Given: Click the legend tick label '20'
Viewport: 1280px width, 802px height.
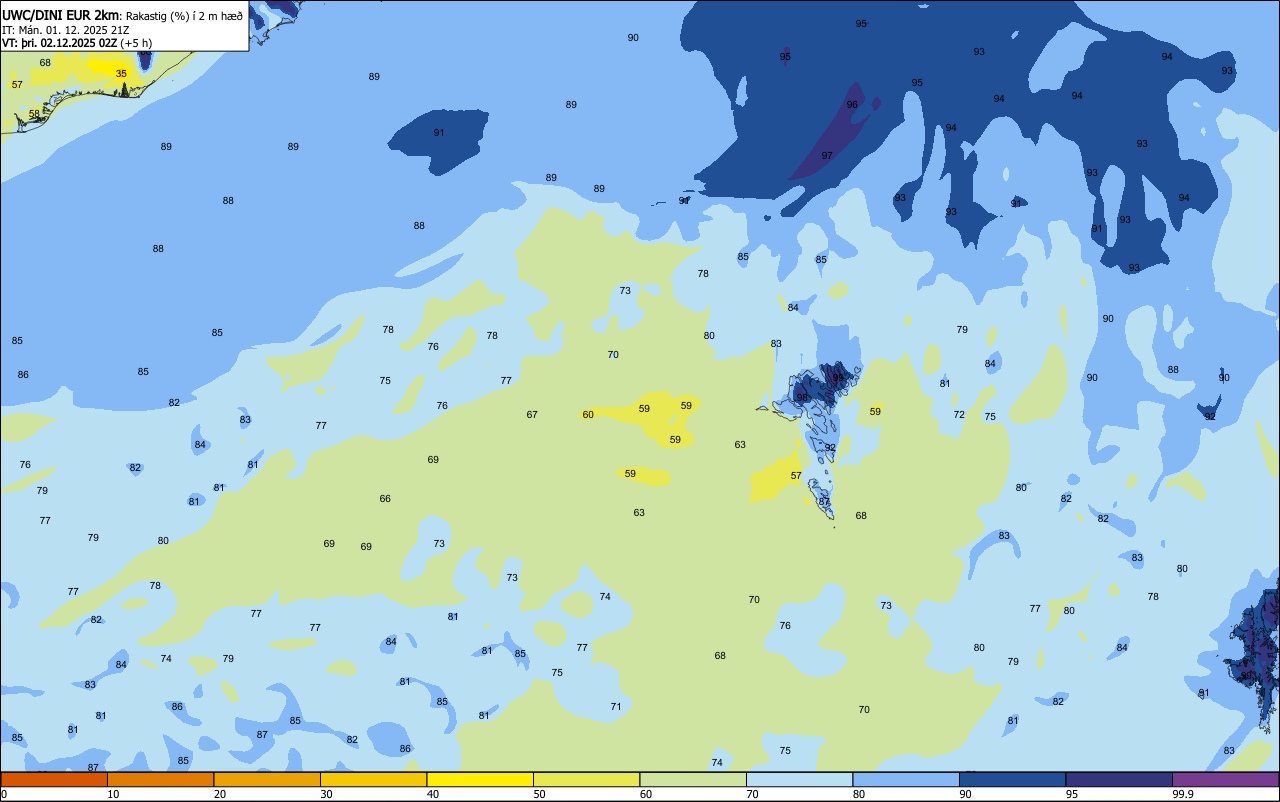Looking at the screenshot, I should pyautogui.click(x=220, y=794).
